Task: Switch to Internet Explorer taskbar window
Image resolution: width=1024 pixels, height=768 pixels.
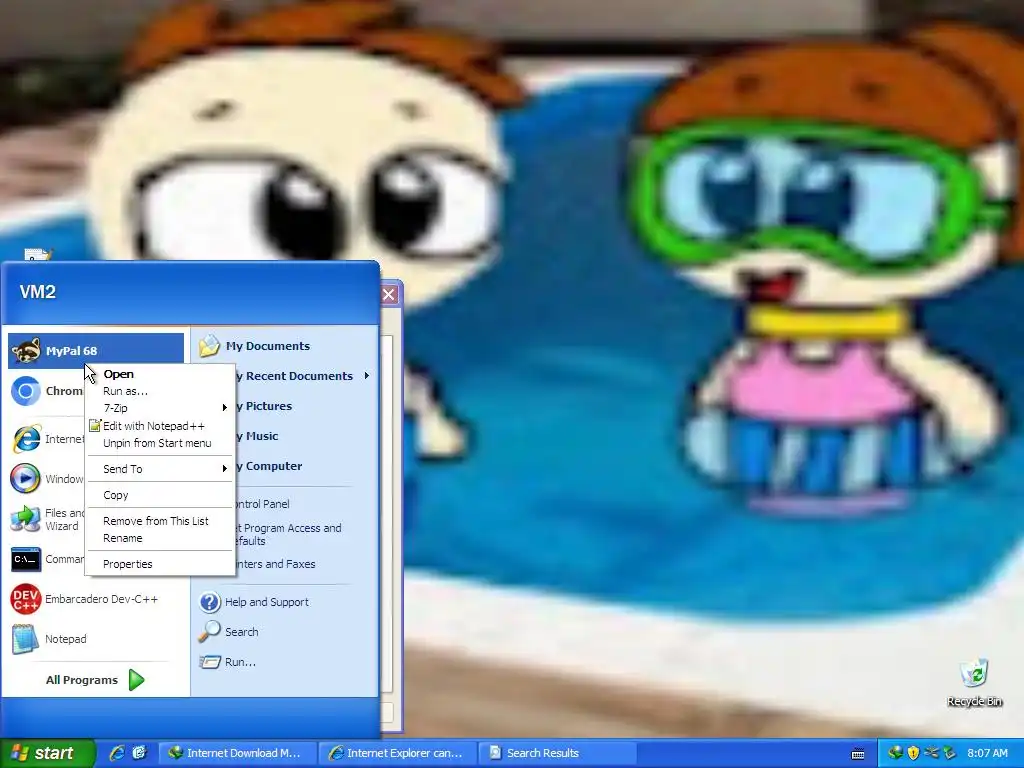Action: (x=397, y=753)
